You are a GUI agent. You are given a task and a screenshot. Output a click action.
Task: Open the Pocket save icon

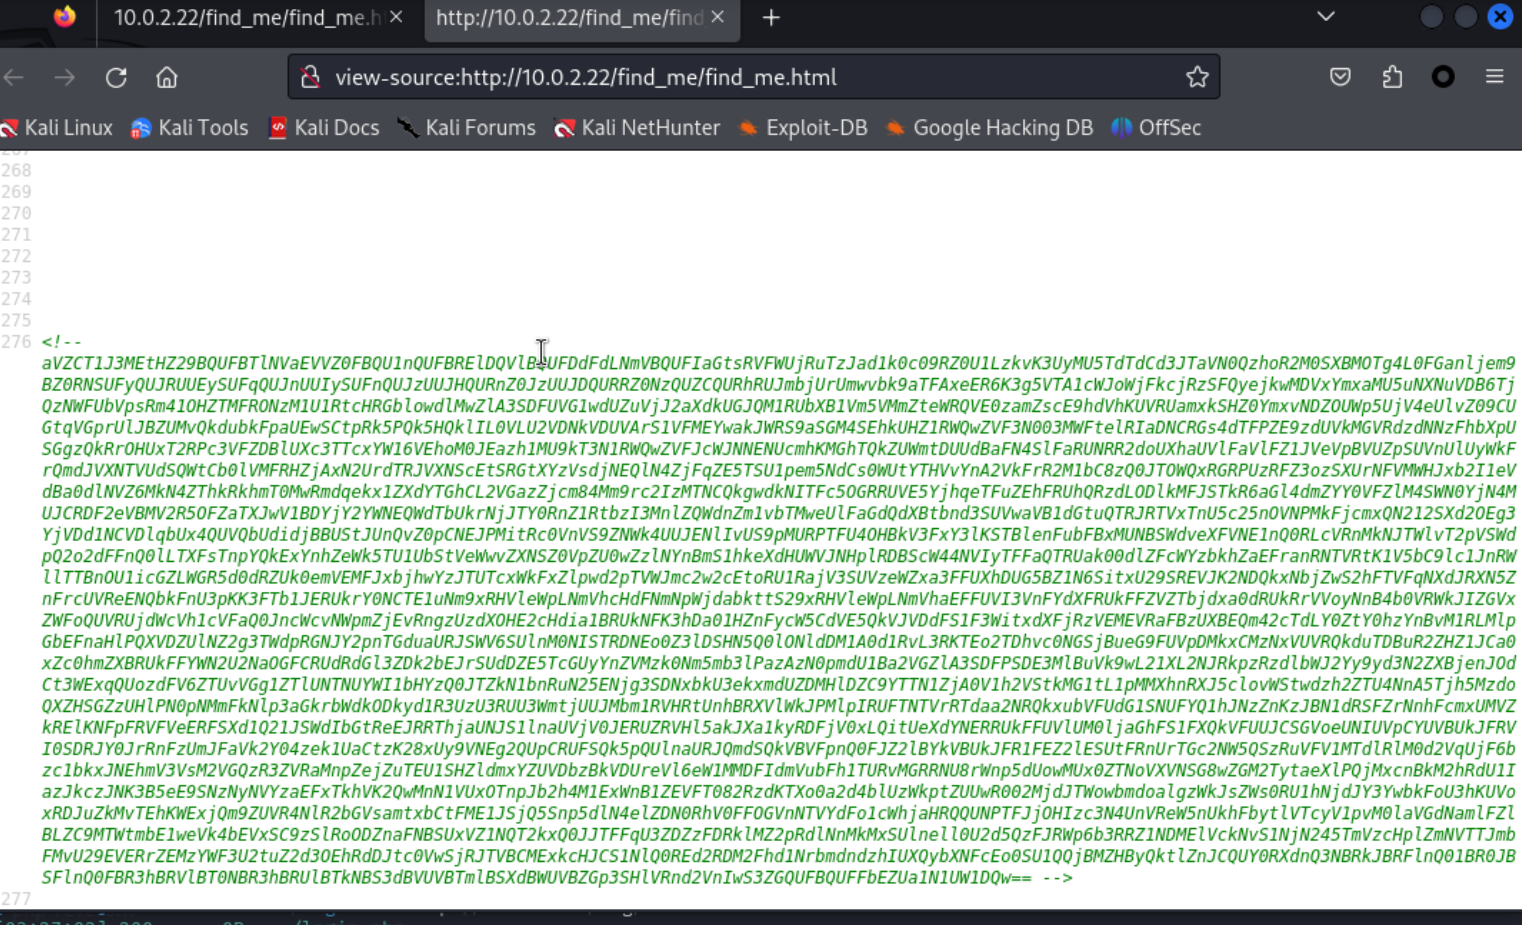pyautogui.click(x=1341, y=77)
